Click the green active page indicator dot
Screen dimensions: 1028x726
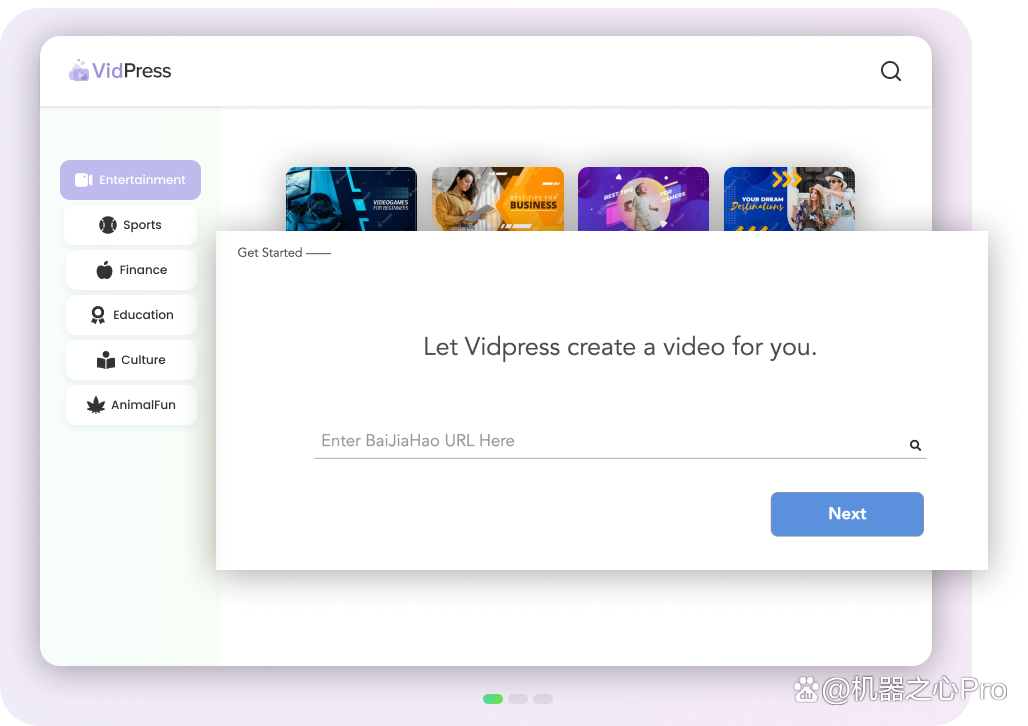(493, 699)
